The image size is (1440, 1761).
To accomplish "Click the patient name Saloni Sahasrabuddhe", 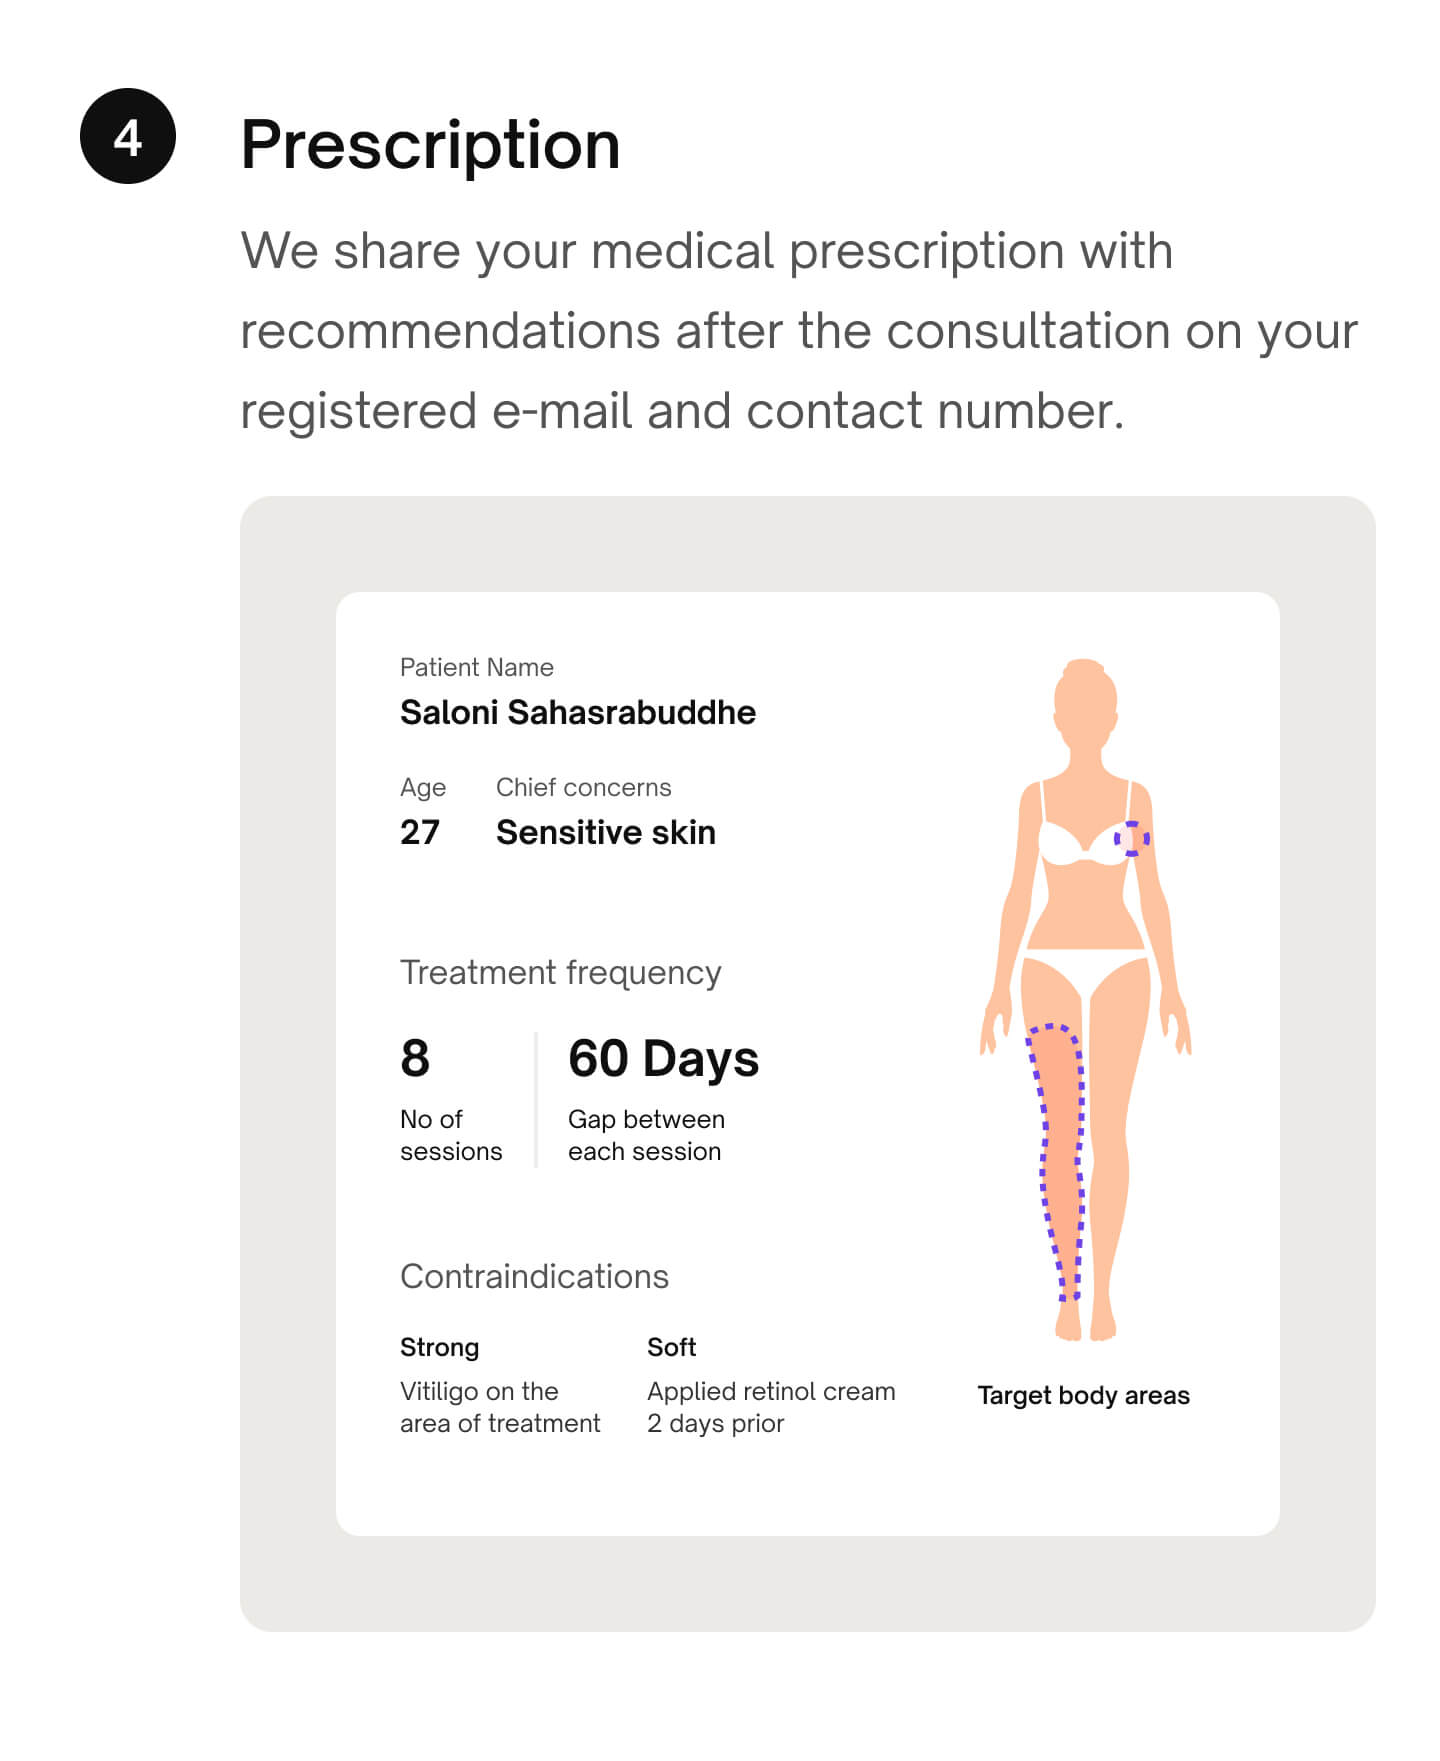I will pyautogui.click(x=577, y=712).
